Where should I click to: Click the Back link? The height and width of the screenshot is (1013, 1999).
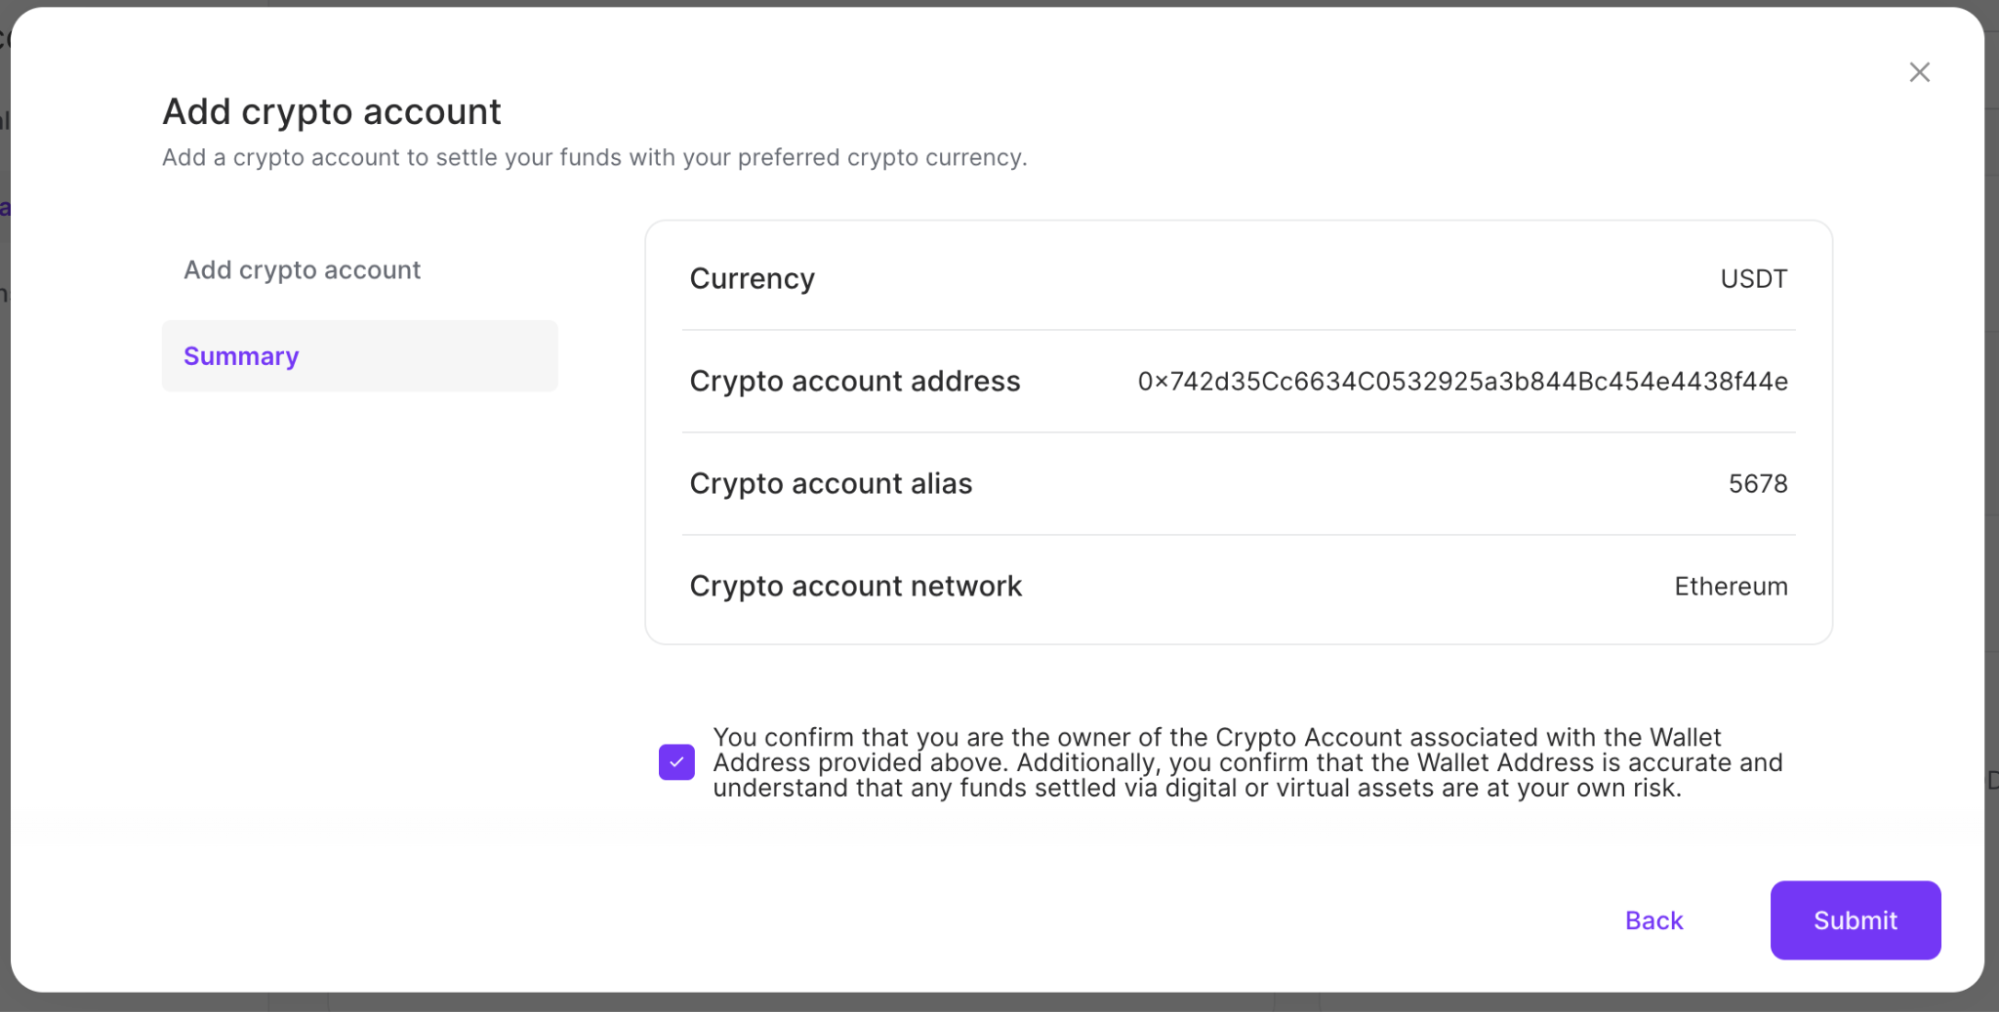tap(1653, 920)
